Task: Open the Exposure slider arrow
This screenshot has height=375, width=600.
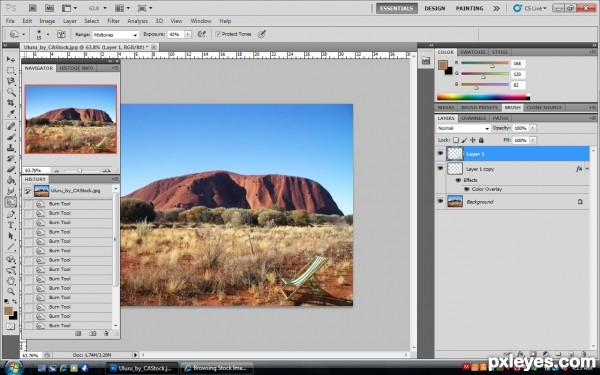Action: (x=188, y=34)
